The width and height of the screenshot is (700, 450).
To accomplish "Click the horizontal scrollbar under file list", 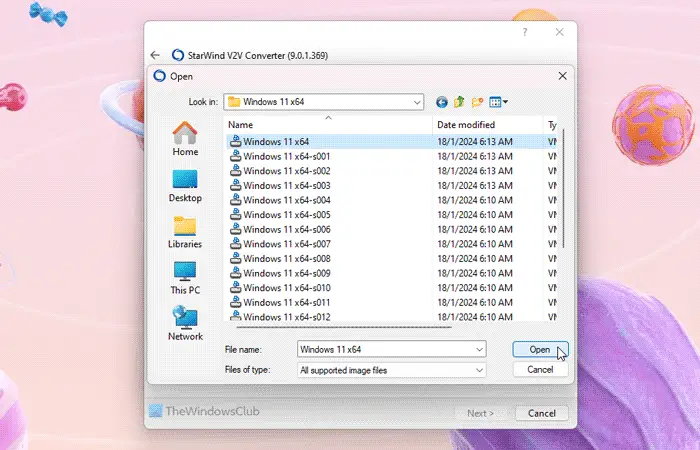I will (x=344, y=327).
